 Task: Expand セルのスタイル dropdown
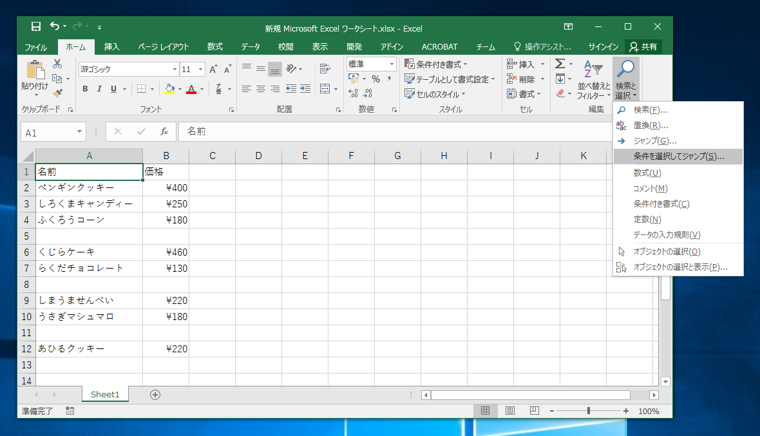pos(434,94)
